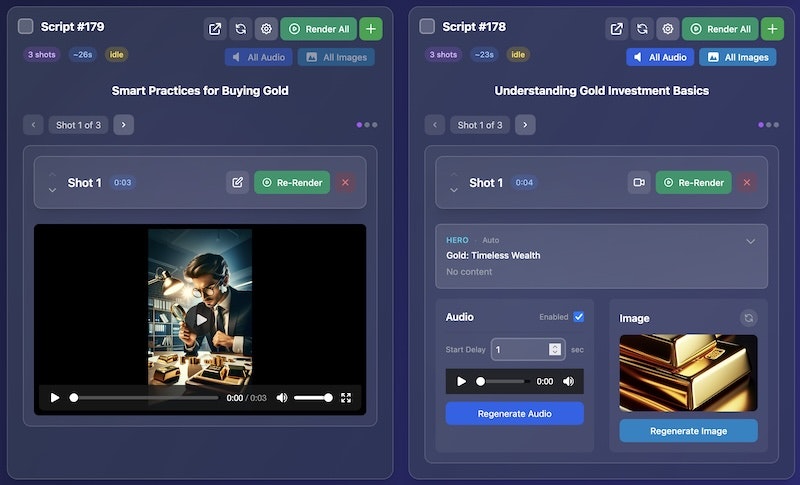Click All Audio in Script #179
The image size is (800, 485).
[x=259, y=57]
